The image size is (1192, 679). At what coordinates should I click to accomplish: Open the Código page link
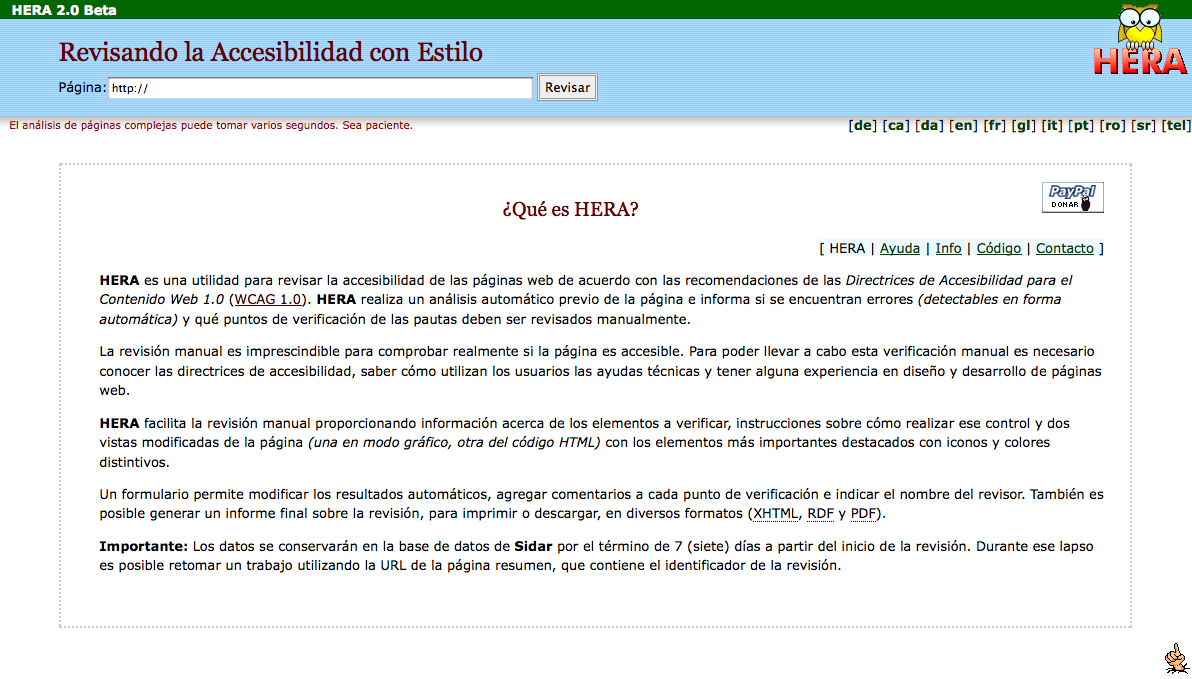(998, 248)
